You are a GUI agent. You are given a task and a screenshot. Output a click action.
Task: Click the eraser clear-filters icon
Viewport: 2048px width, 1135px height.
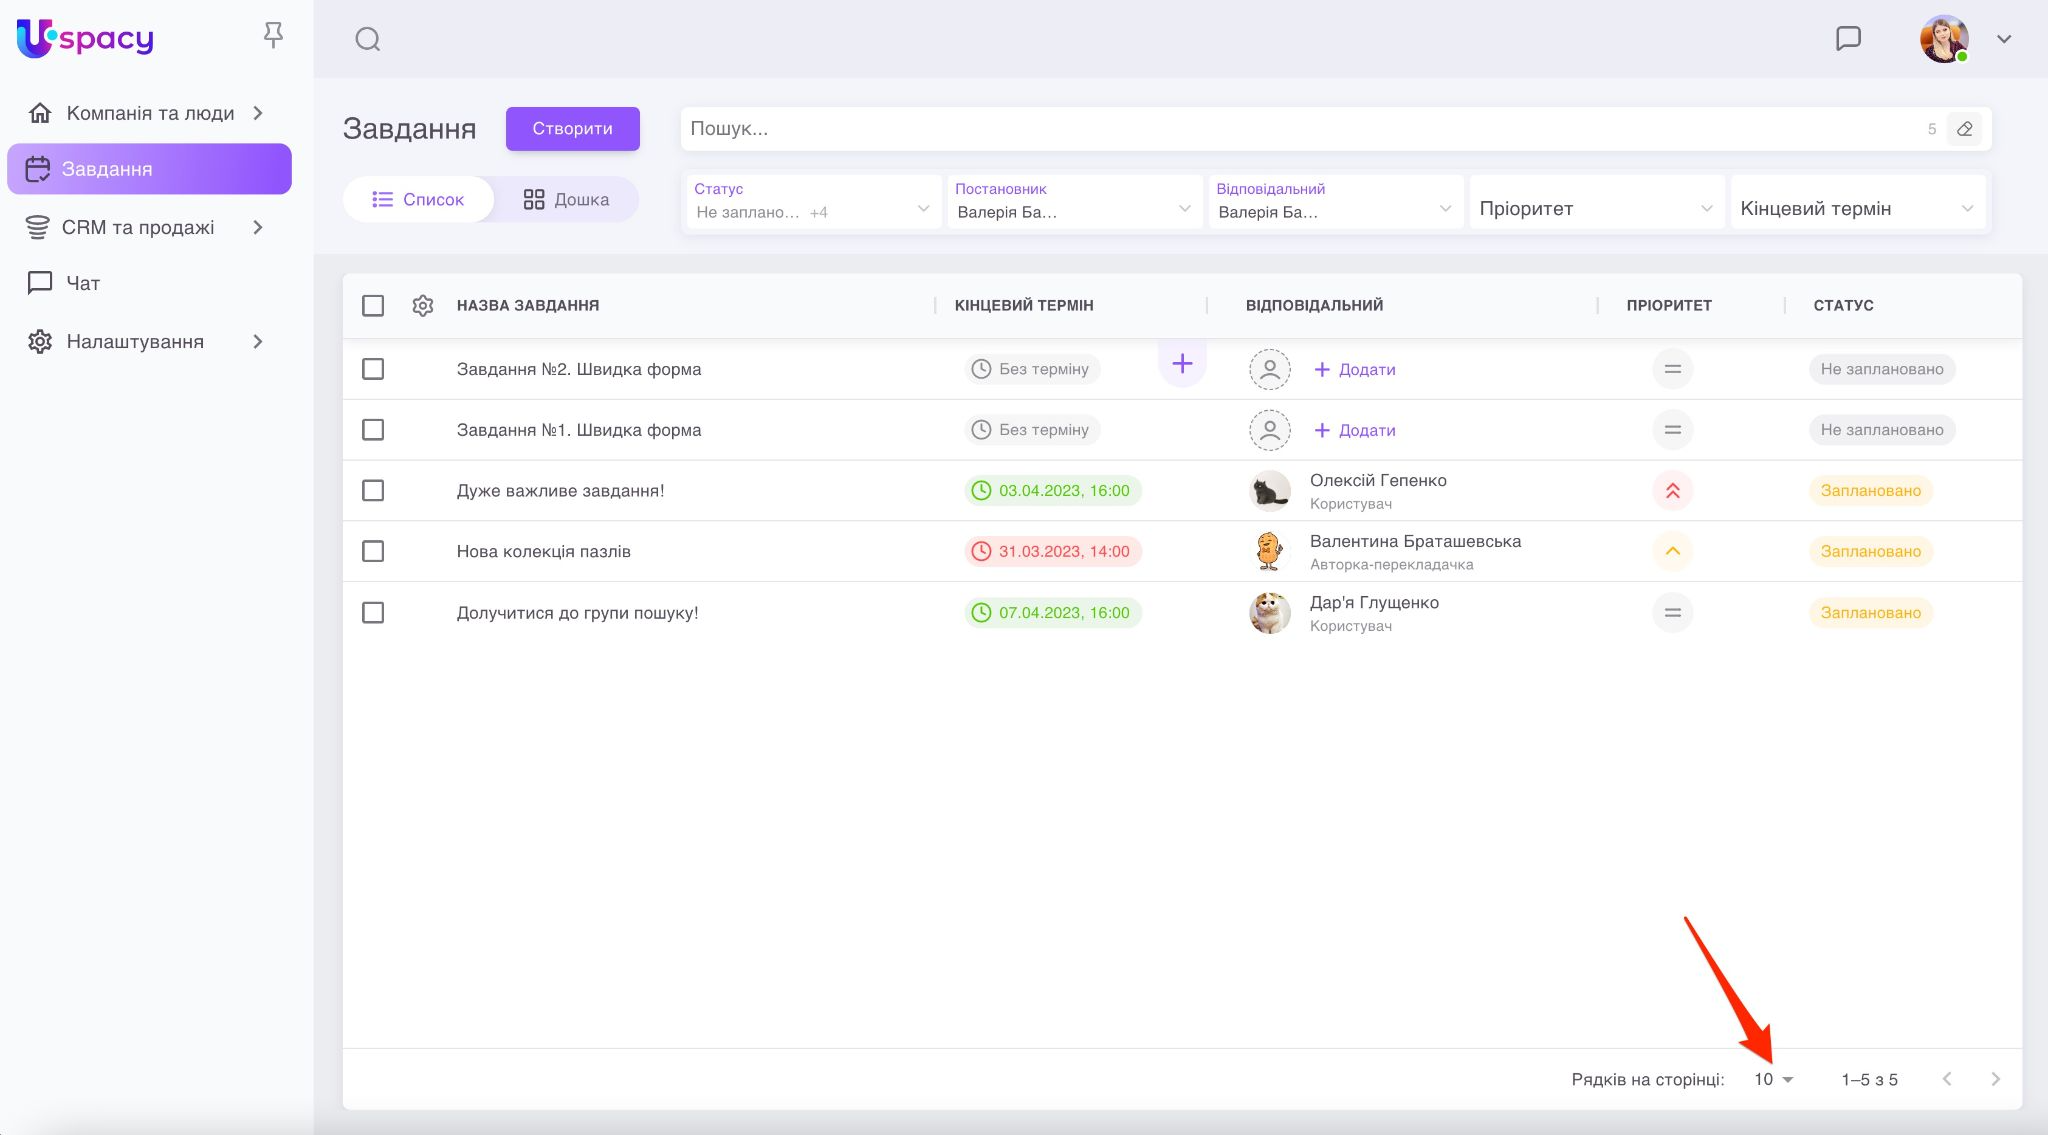point(1964,129)
